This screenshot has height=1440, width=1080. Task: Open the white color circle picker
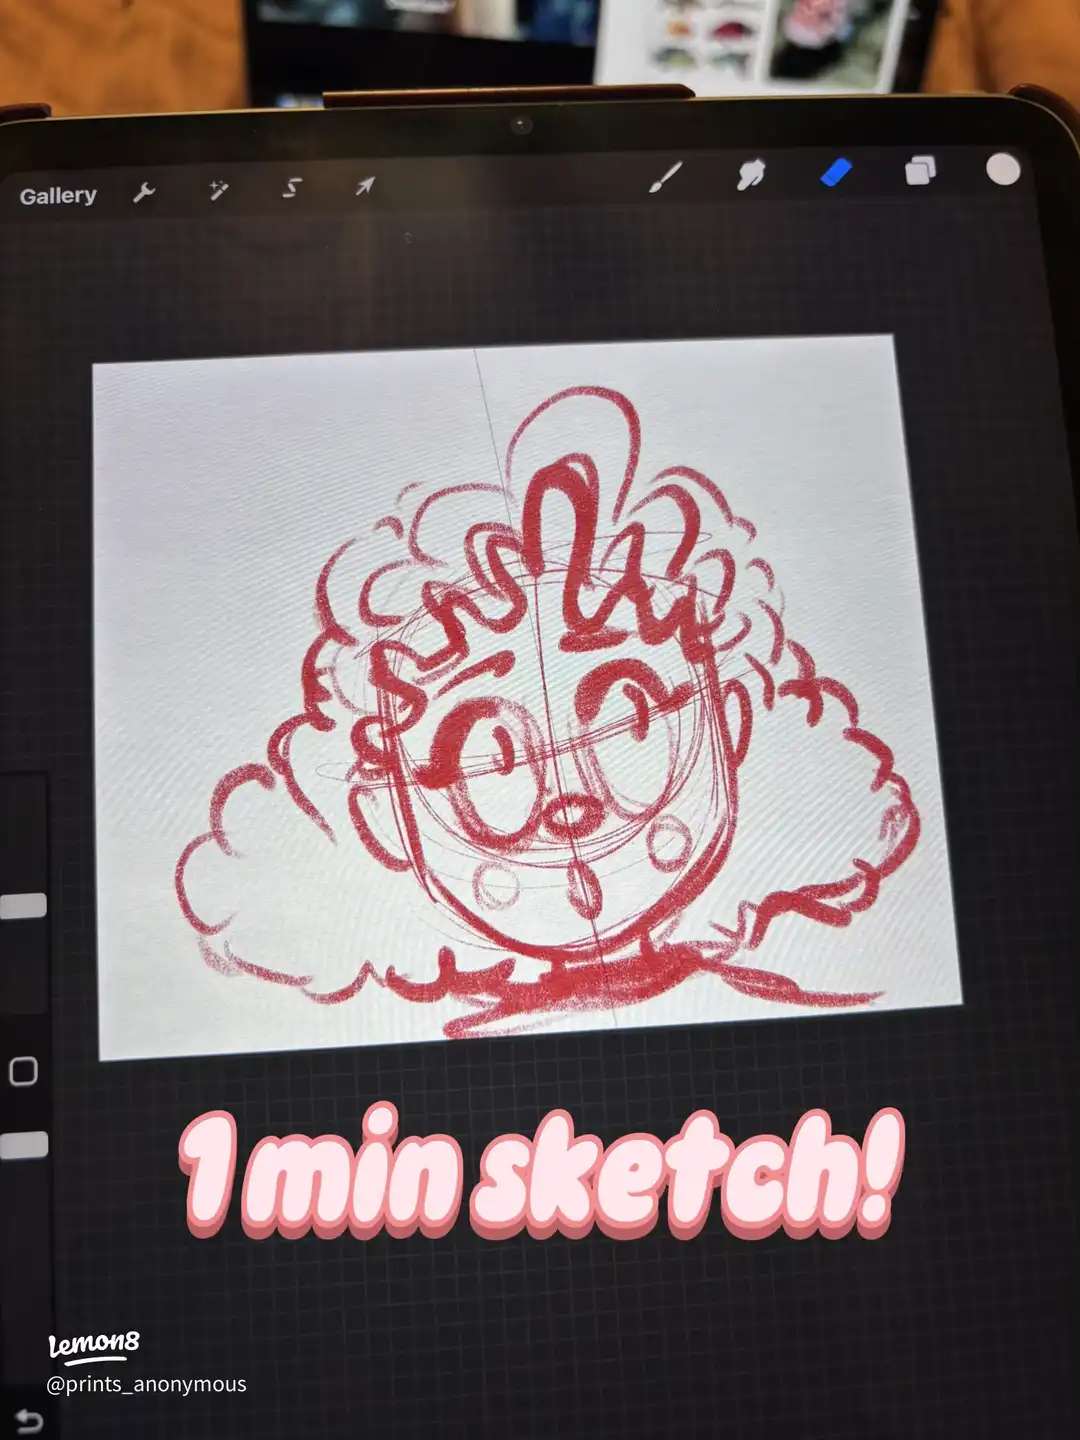pyautogui.click(x=1002, y=169)
